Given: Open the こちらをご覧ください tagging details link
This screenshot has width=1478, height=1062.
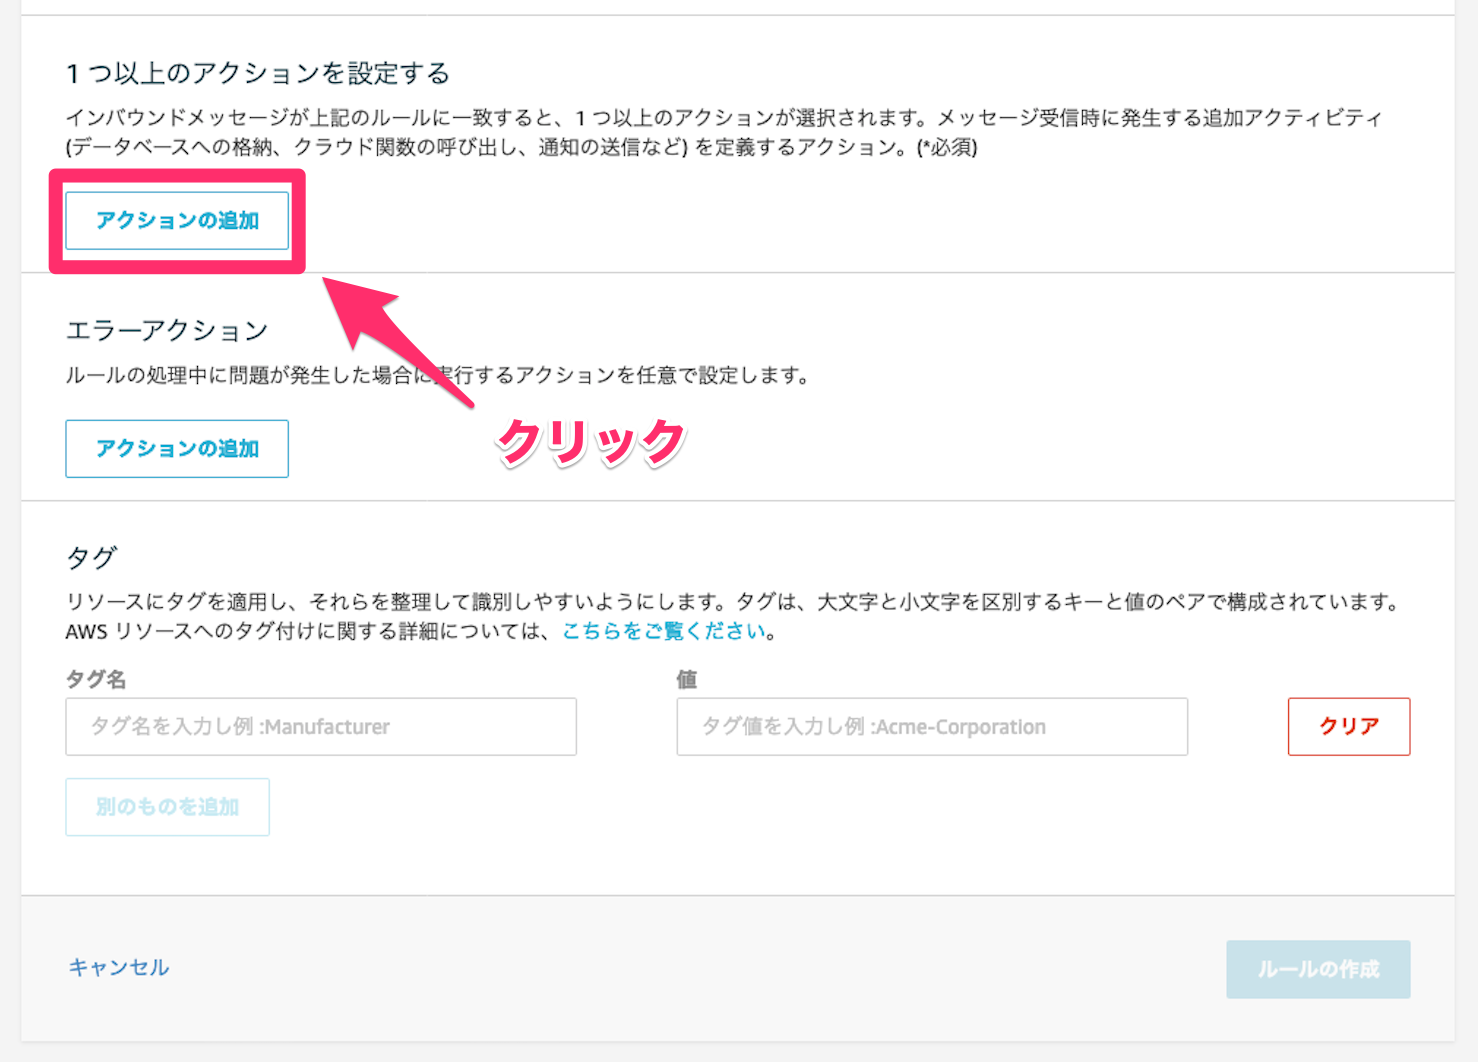Looking at the screenshot, I should pos(664,631).
